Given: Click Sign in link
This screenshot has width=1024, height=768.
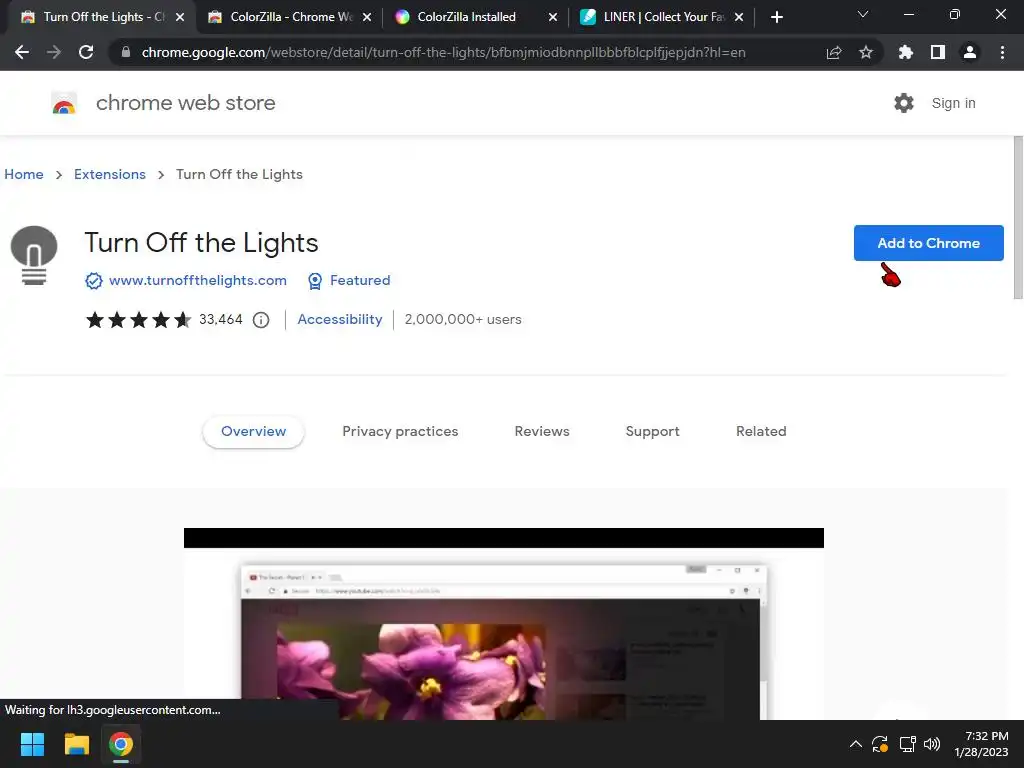Looking at the screenshot, I should pos(953,103).
